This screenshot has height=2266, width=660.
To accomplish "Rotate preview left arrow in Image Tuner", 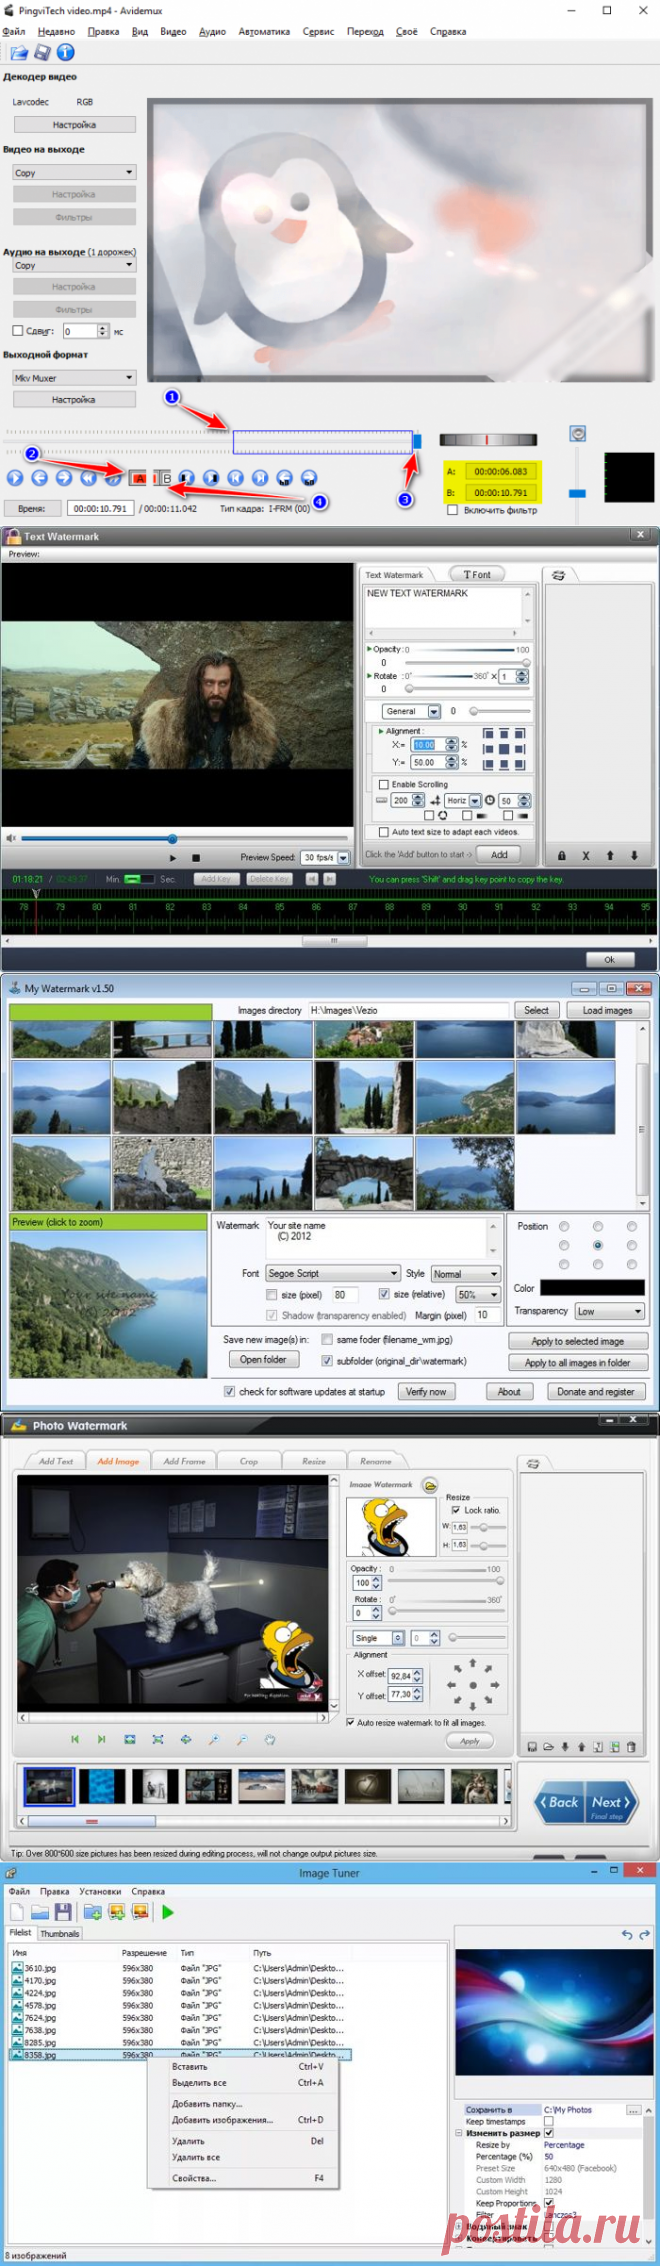I will coord(627,1935).
